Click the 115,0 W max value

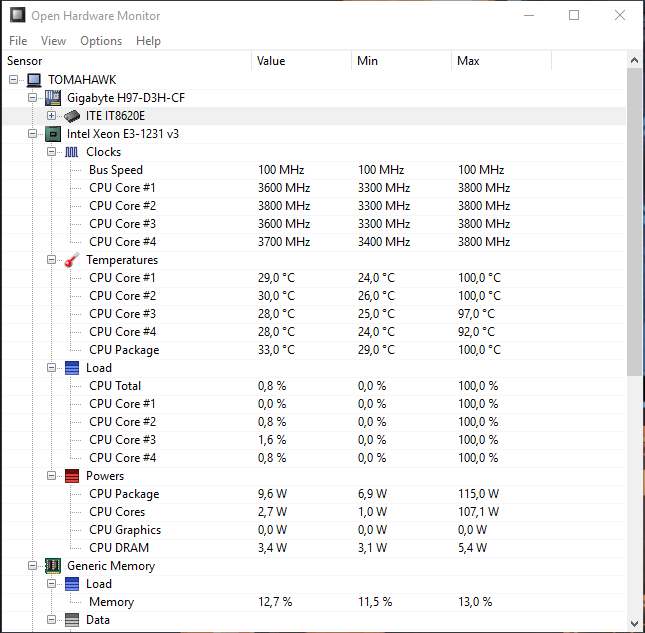(478, 494)
